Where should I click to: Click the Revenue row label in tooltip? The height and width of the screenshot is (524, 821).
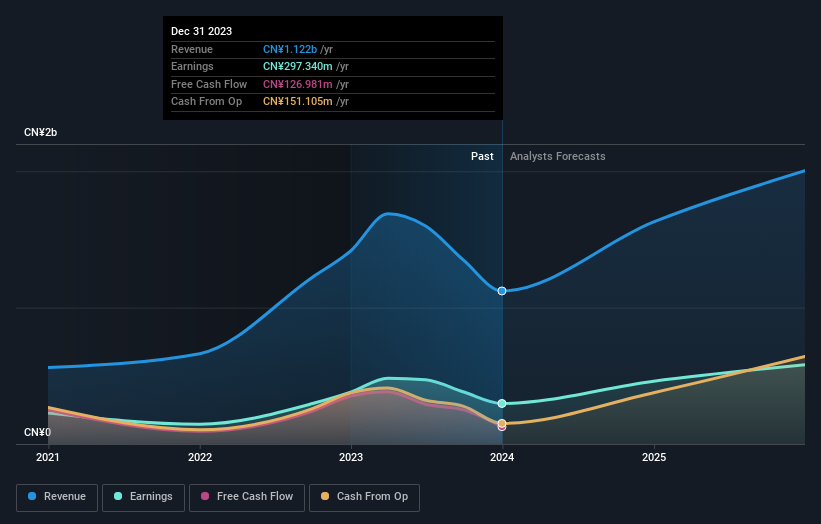(x=192, y=49)
